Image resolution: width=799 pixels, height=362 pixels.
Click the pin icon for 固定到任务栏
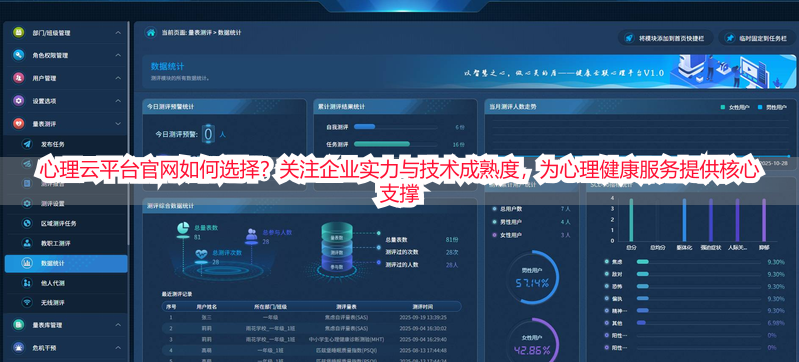coord(730,38)
